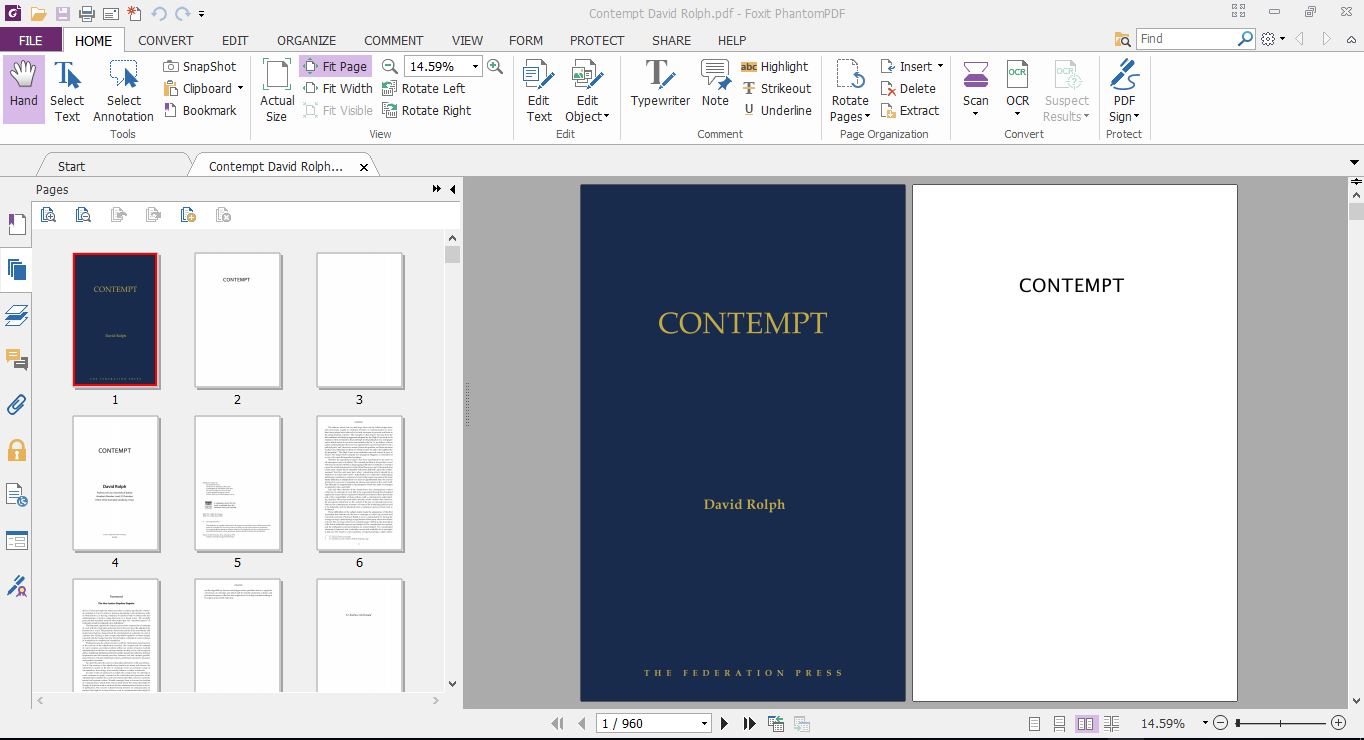Take a SnapShot of the page

point(200,66)
